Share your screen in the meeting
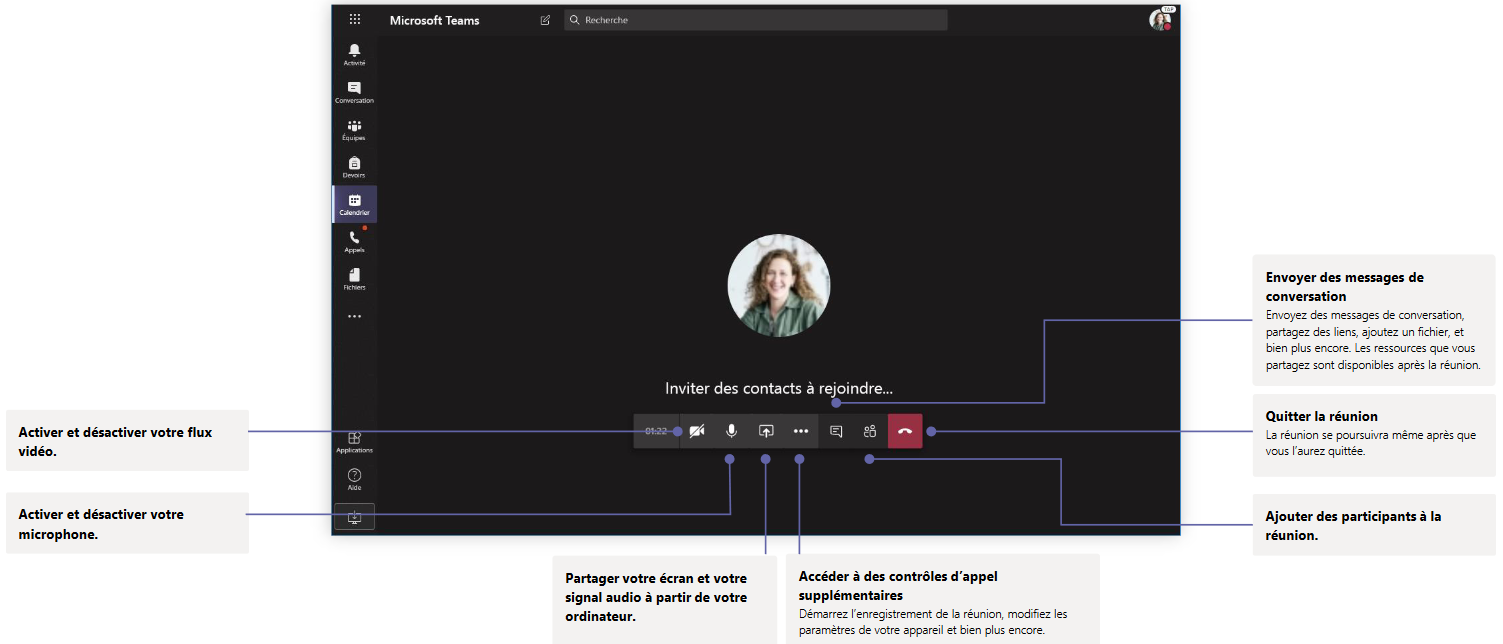Screen dimensions: 1503x644 [766, 431]
